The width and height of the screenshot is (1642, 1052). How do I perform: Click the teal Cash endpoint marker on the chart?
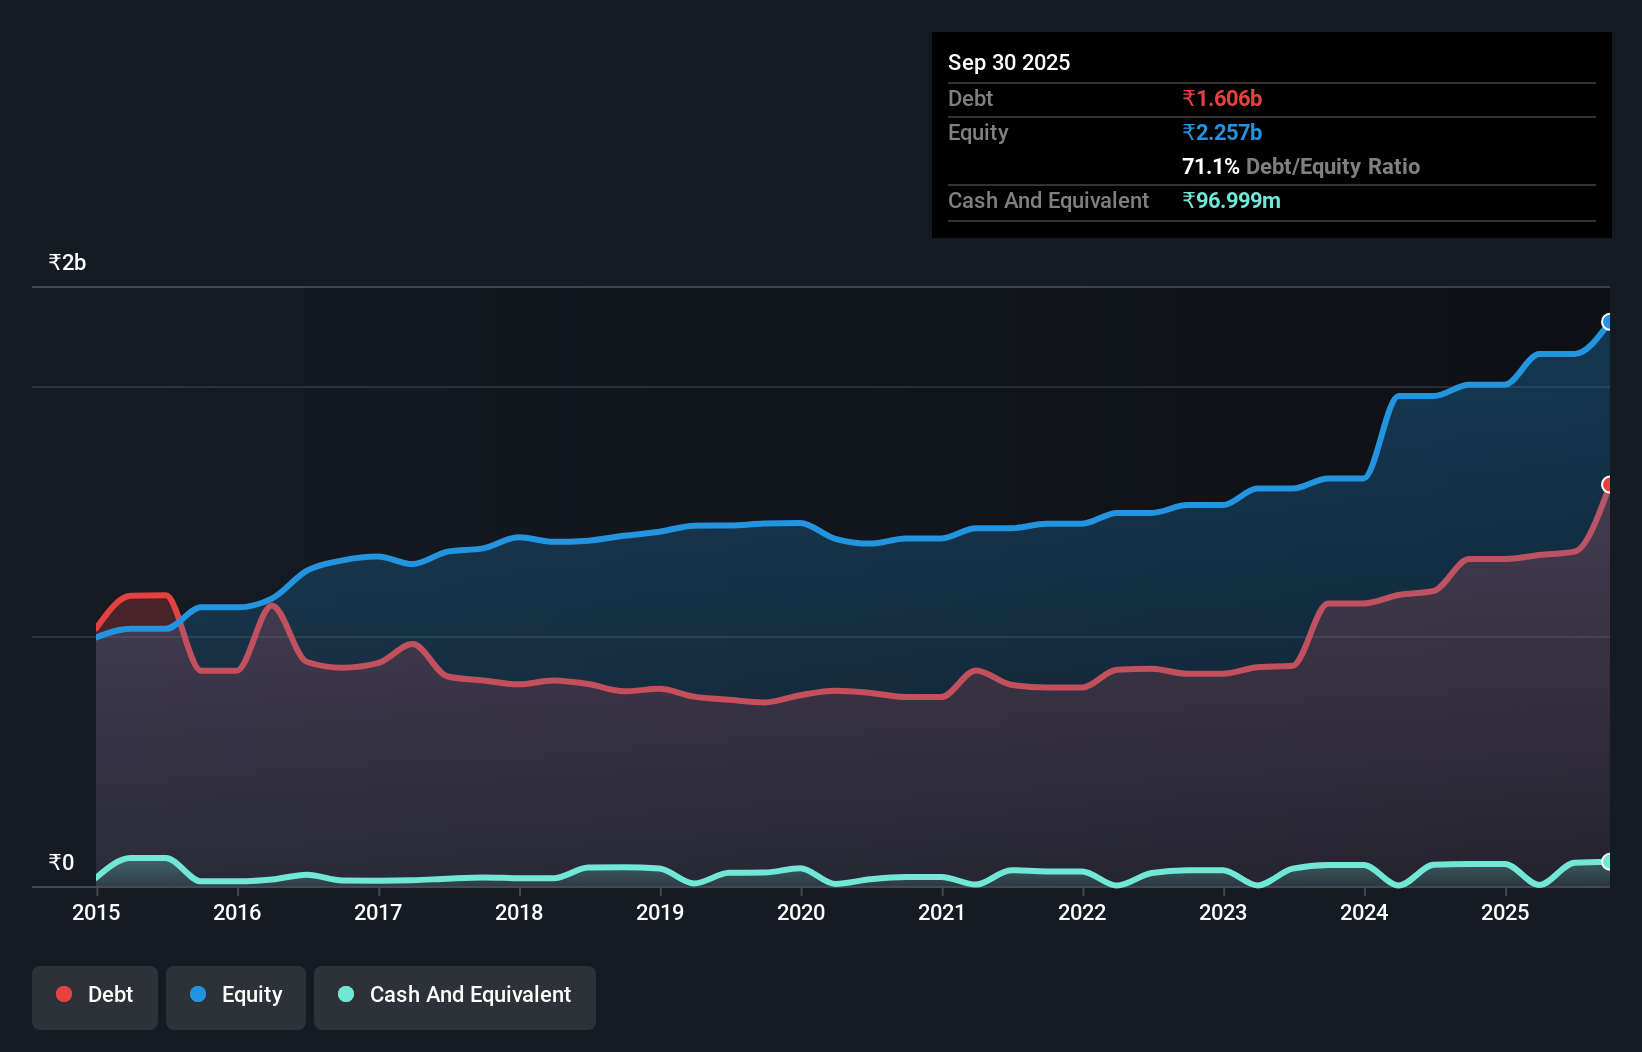click(x=1608, y=862)
